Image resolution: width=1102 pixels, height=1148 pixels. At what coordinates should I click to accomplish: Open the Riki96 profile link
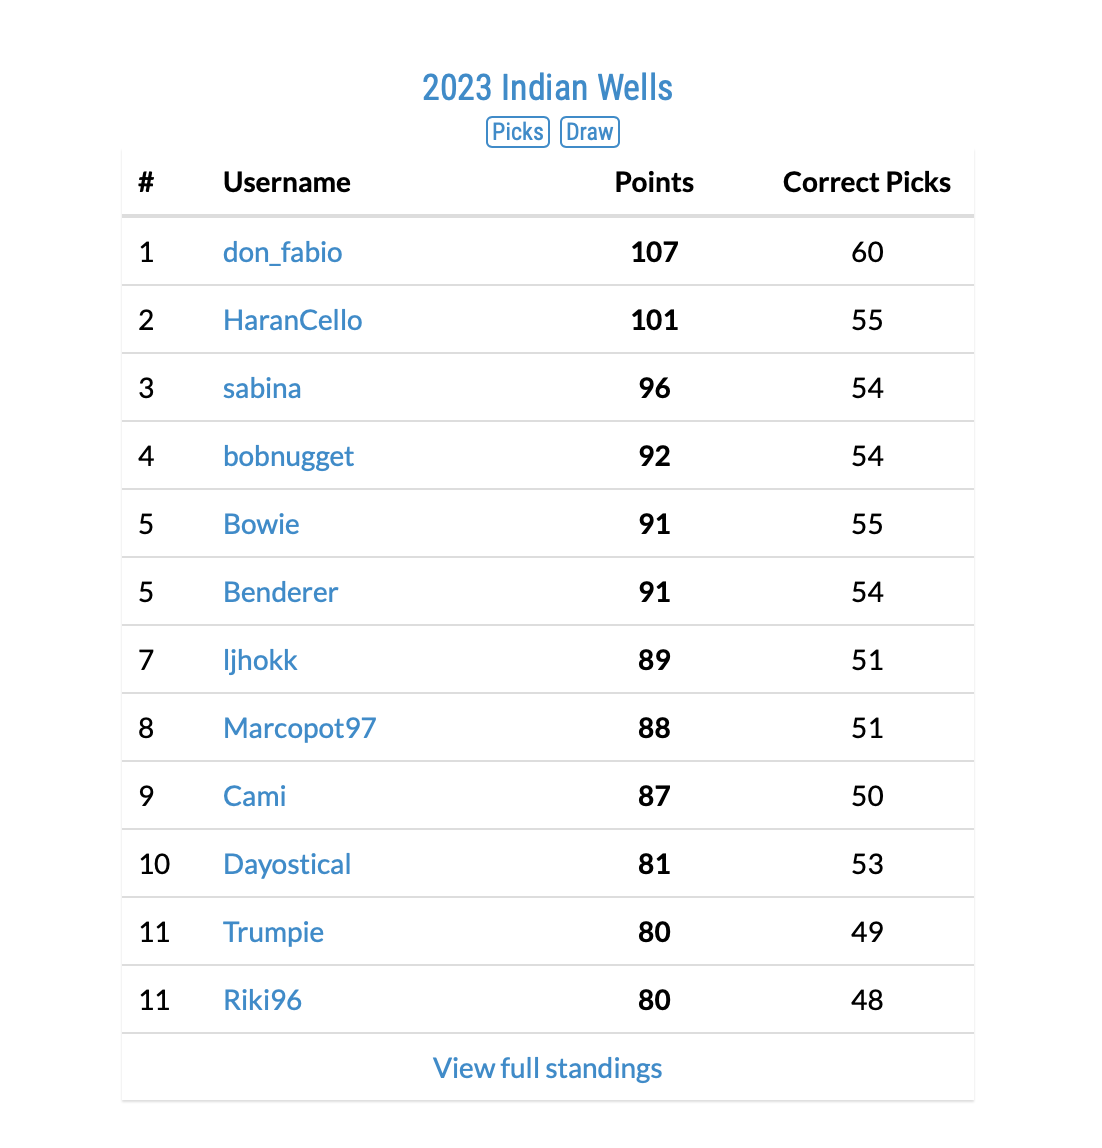coord(262,1000)
